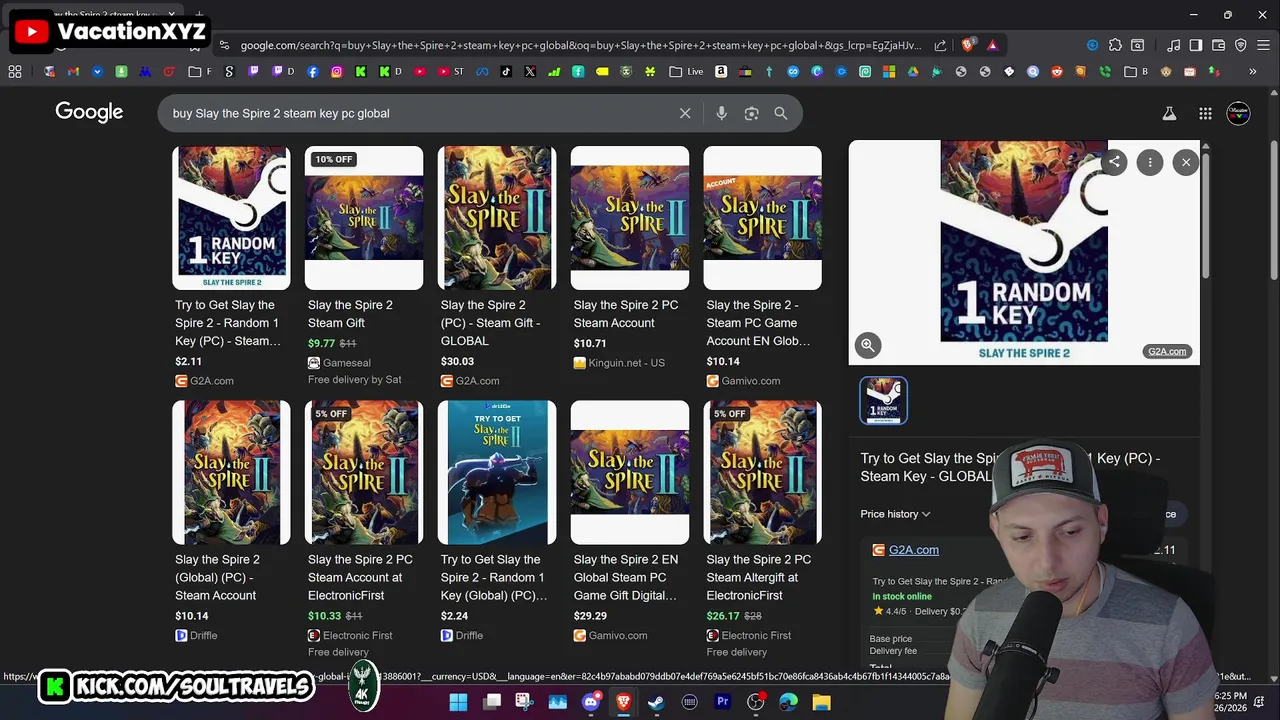Open Microsoft Edge from the taskbar
The width and height of the screenshot is (1280, 720).
point(788,702)
